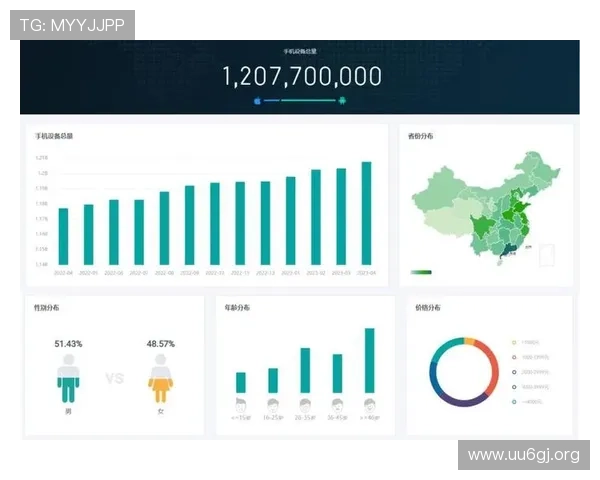Click the >=46岁 age axis label
Viewport: 600px width, 480px height.
370,418
